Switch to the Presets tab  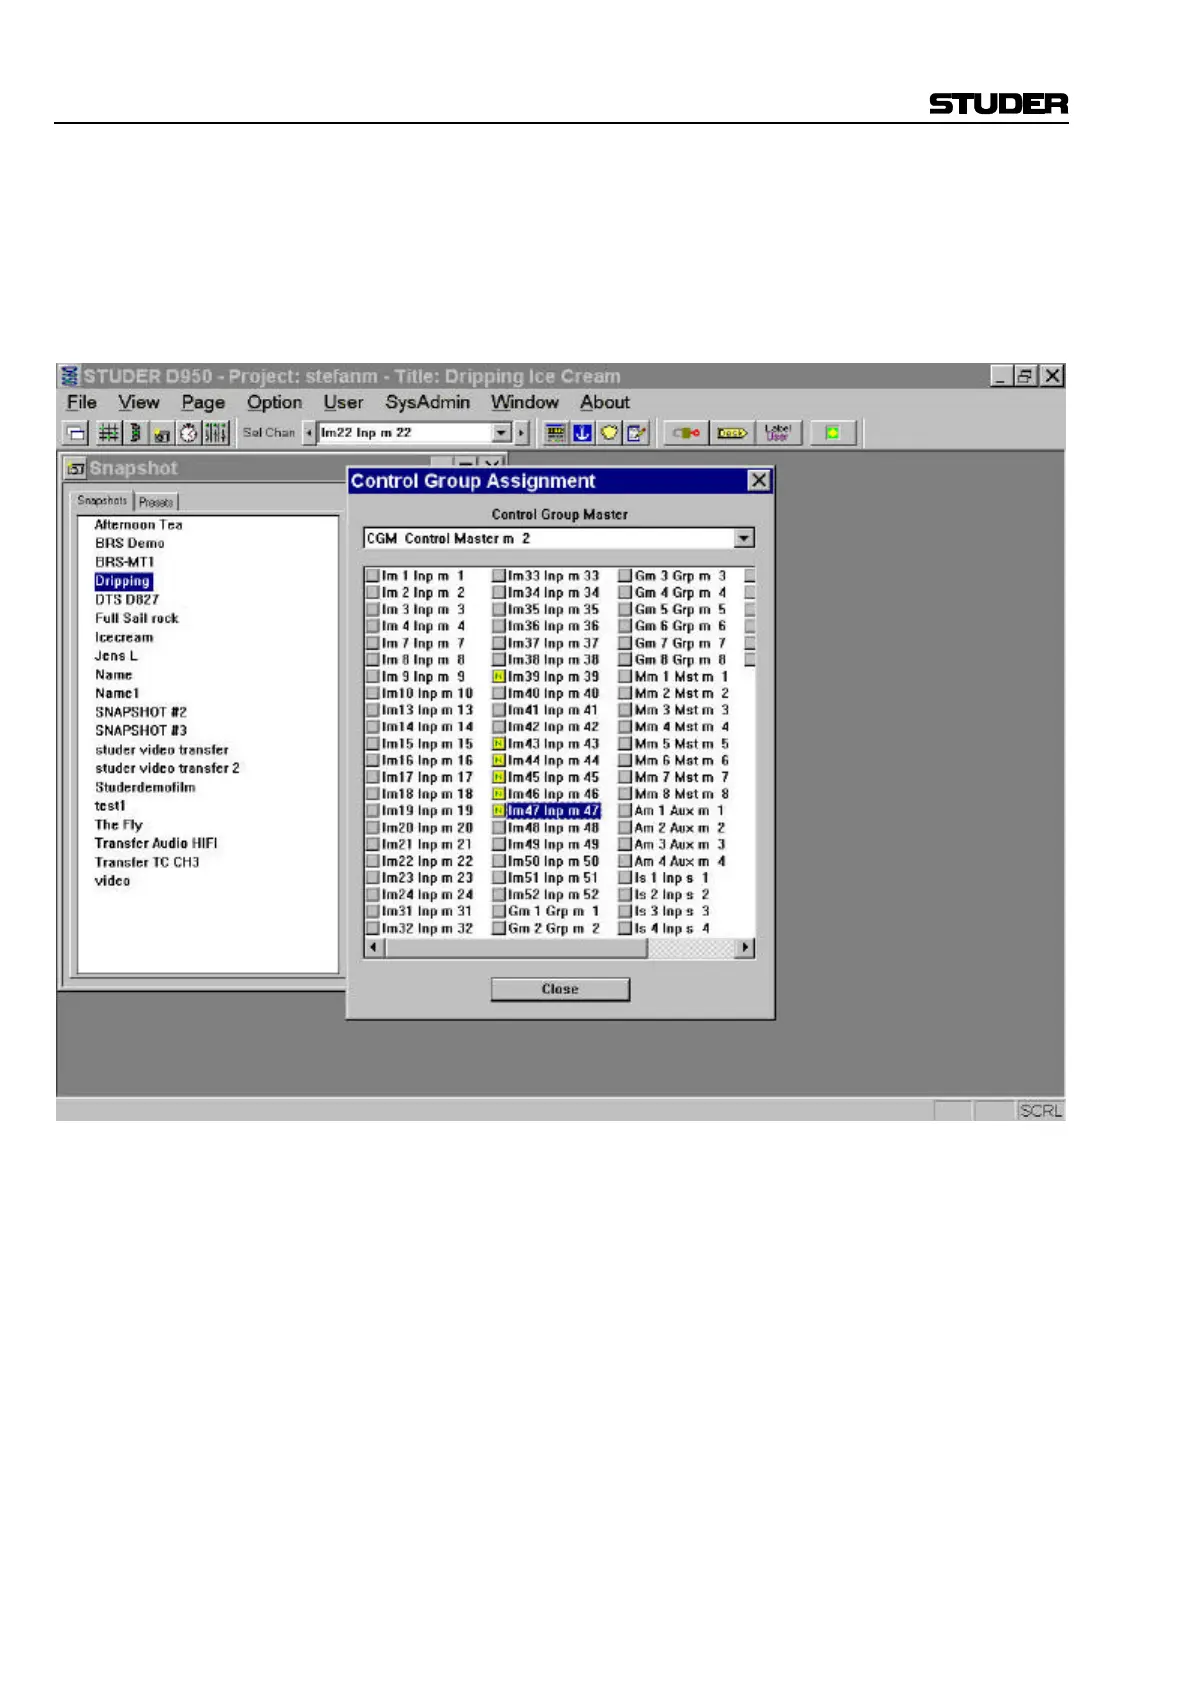click(156, 502)
